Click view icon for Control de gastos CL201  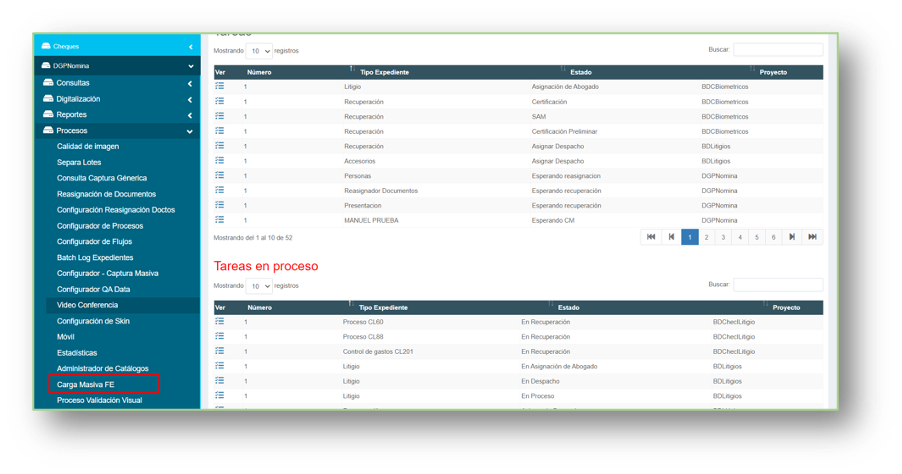pos(220,351)
